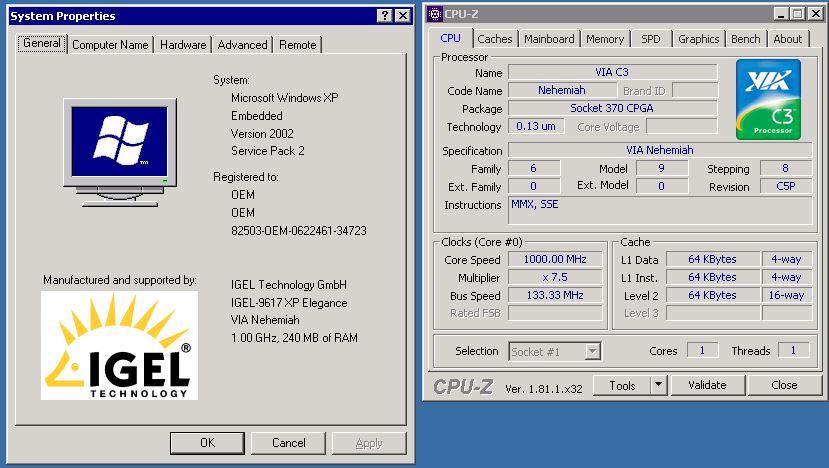
Task: Click the 1.00 GHz, 240 MB of RAM line
Action: pyautogui.click(x=294, y=338)
